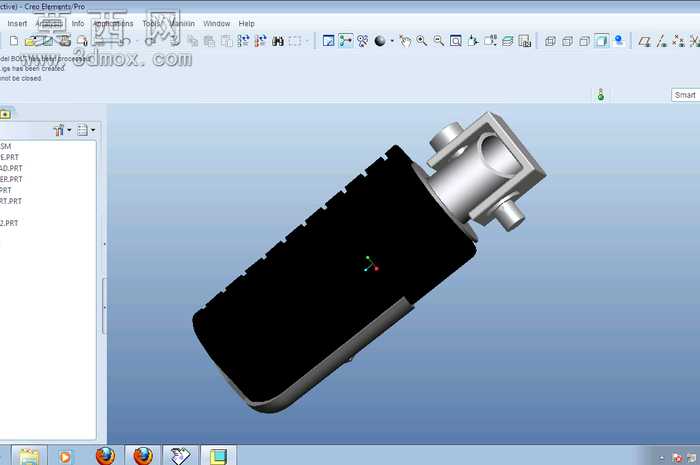Click the Regenerate Manager icon with red marker
Image resolution: width=700 pixels, height=465 pixels.
(x=261, y=41)
